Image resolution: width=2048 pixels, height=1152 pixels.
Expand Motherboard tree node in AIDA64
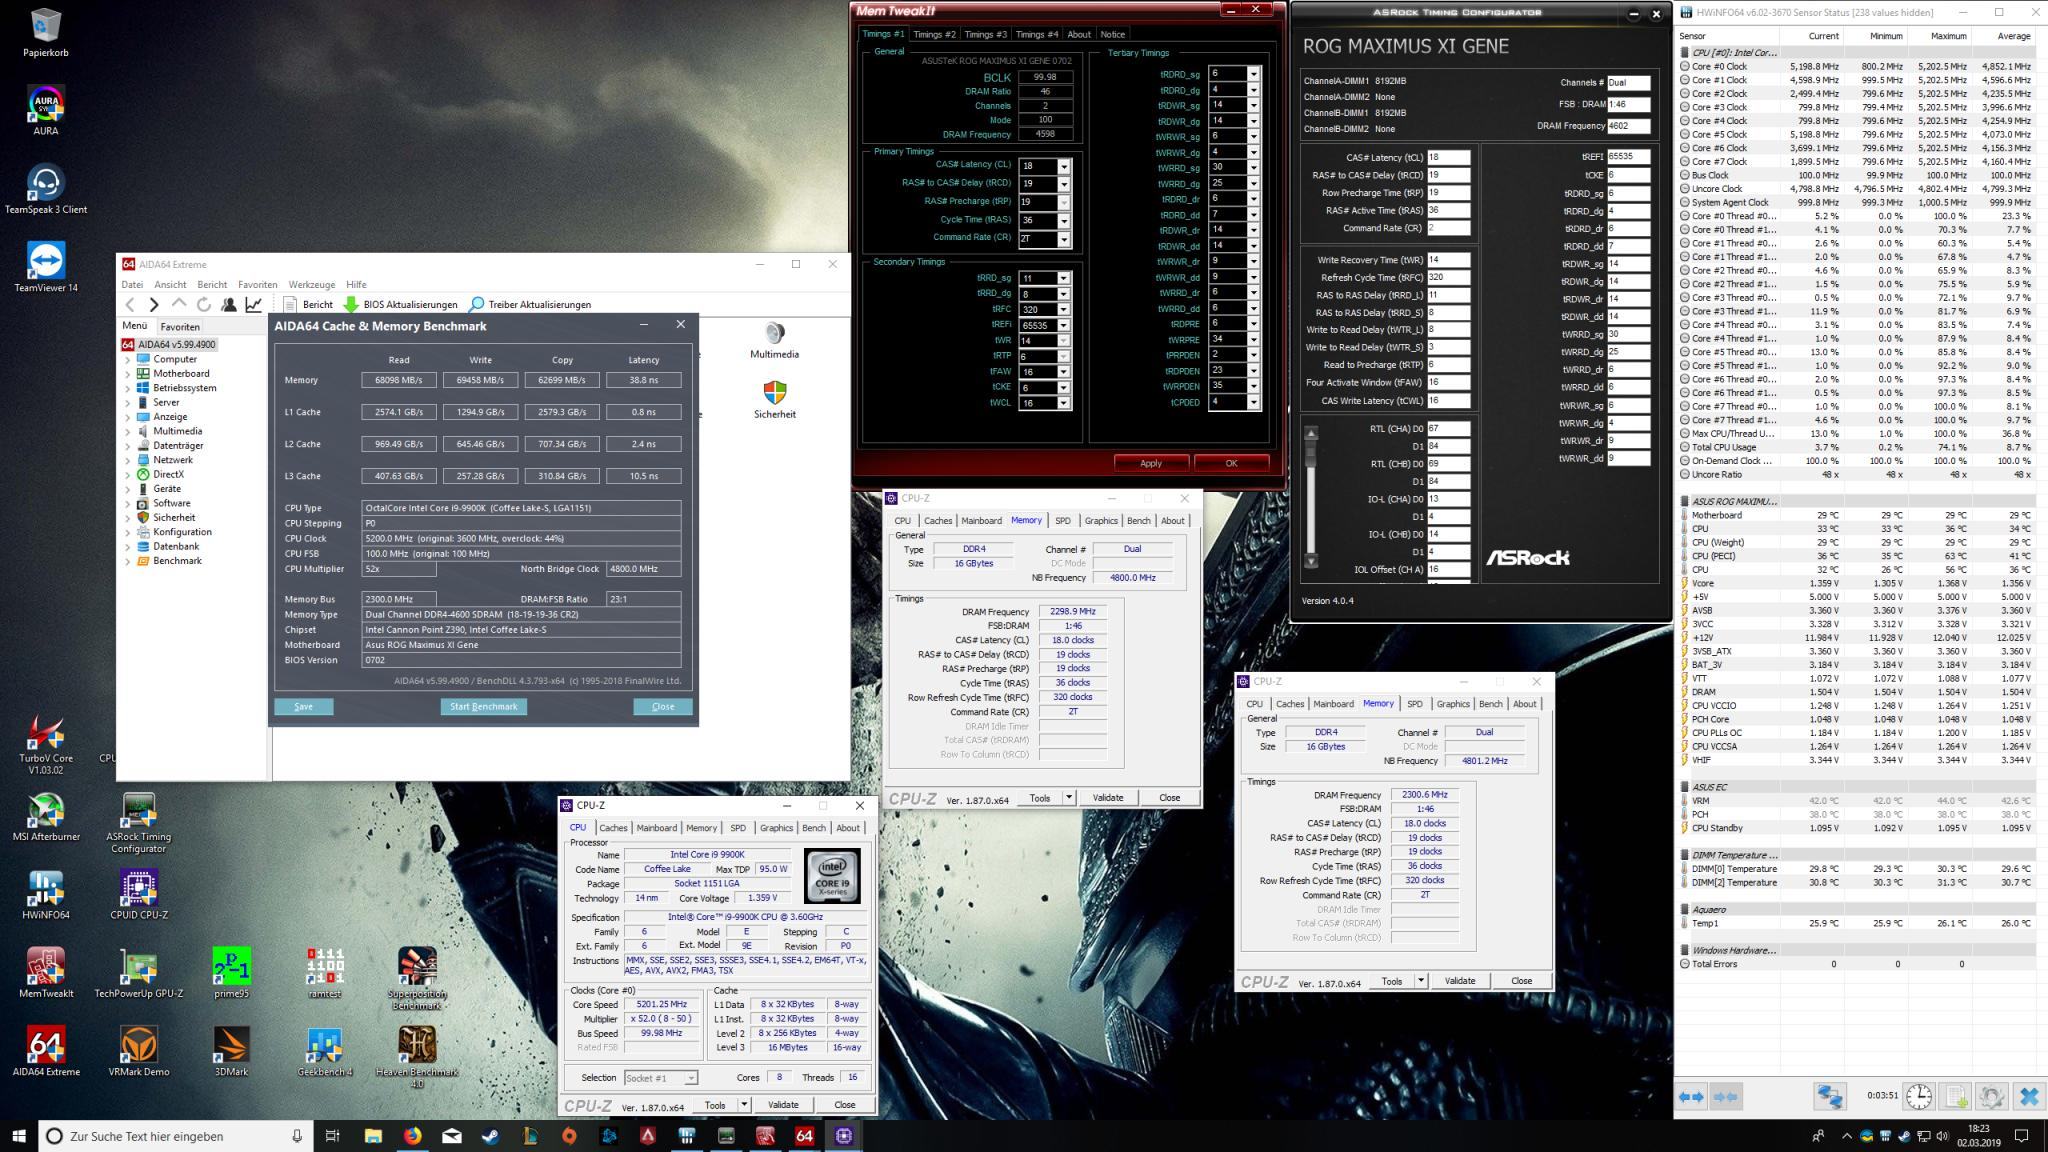click(128, 374)
